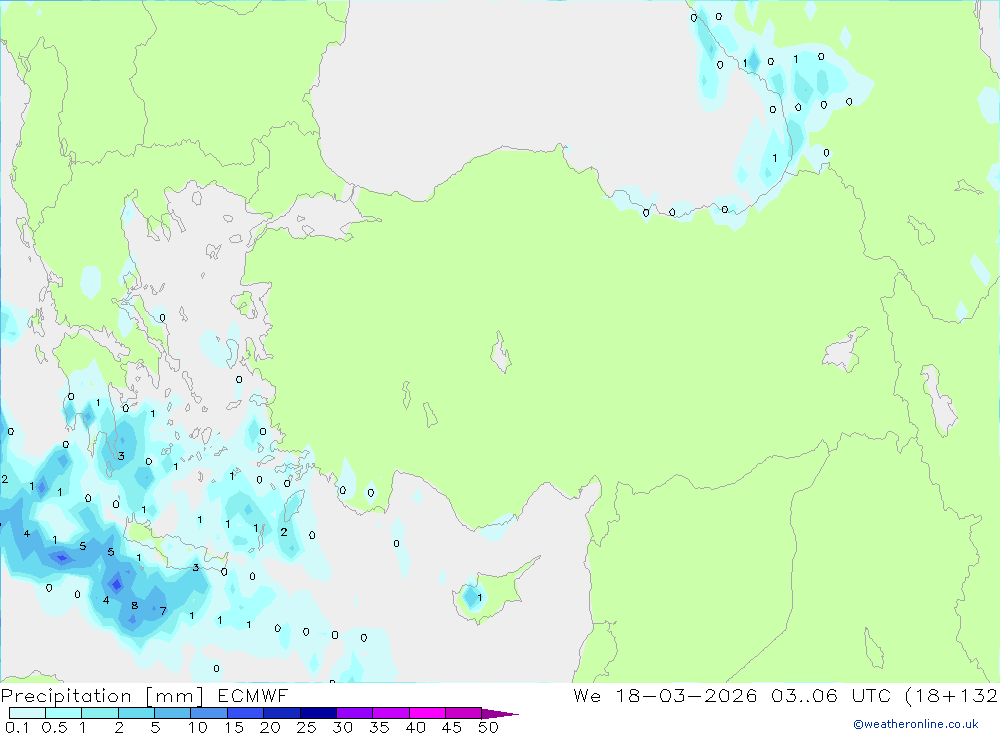Click the '0.5' legend scale label
Viewport: 1000px width, 733px height.
coord(54,727)
